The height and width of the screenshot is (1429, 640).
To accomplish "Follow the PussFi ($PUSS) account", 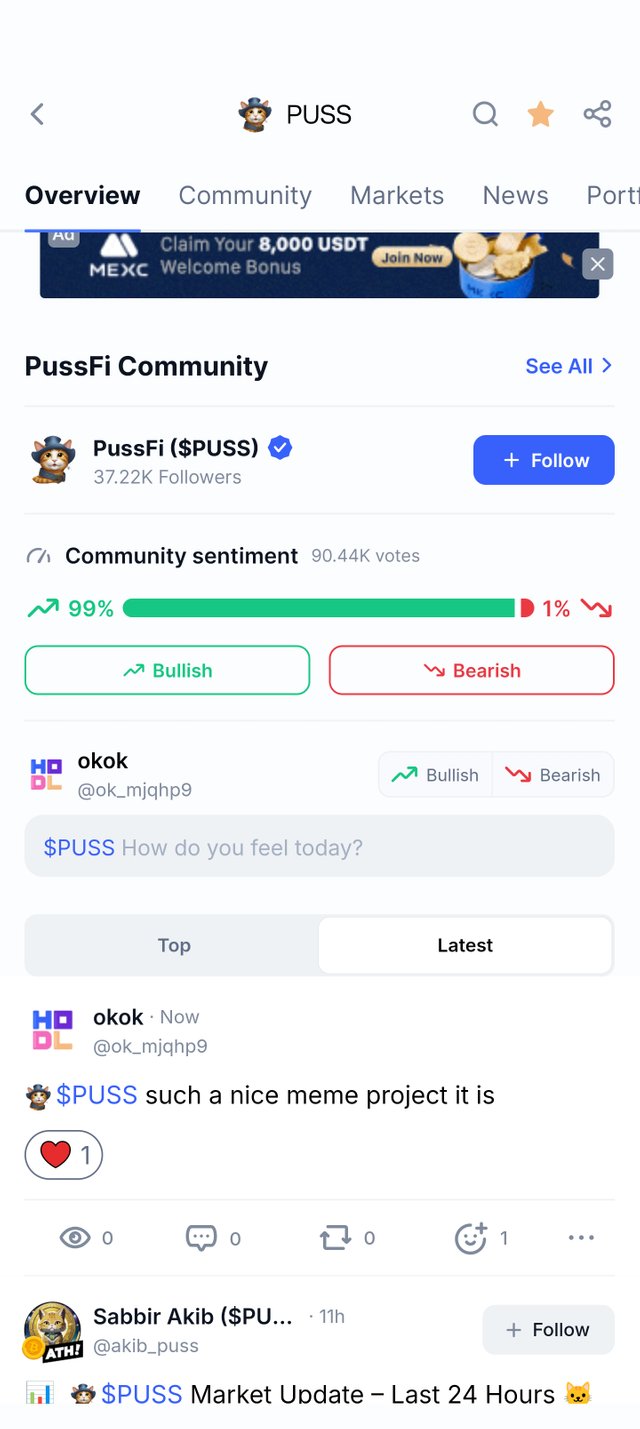I will coord(544,460).
